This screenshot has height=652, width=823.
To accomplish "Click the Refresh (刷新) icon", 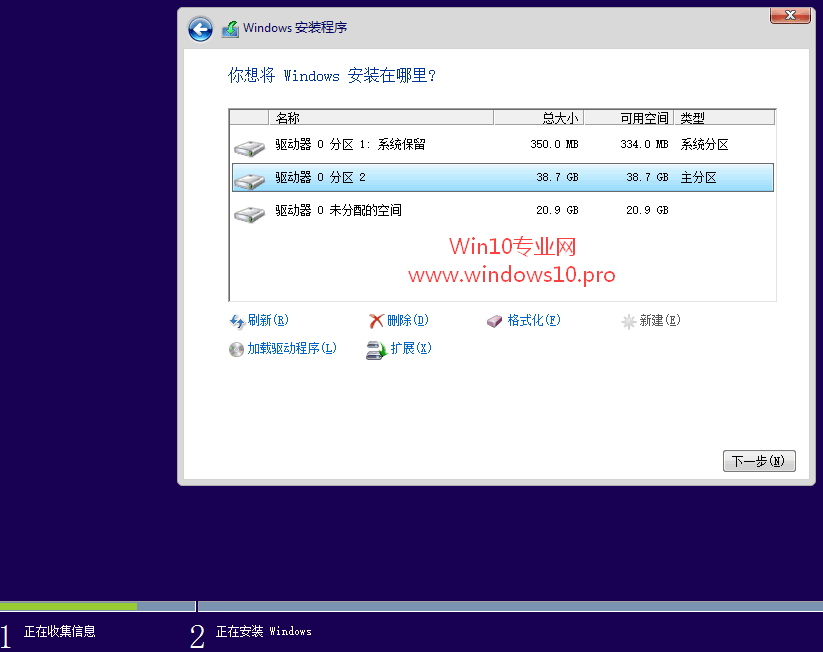I will [238, 320].
